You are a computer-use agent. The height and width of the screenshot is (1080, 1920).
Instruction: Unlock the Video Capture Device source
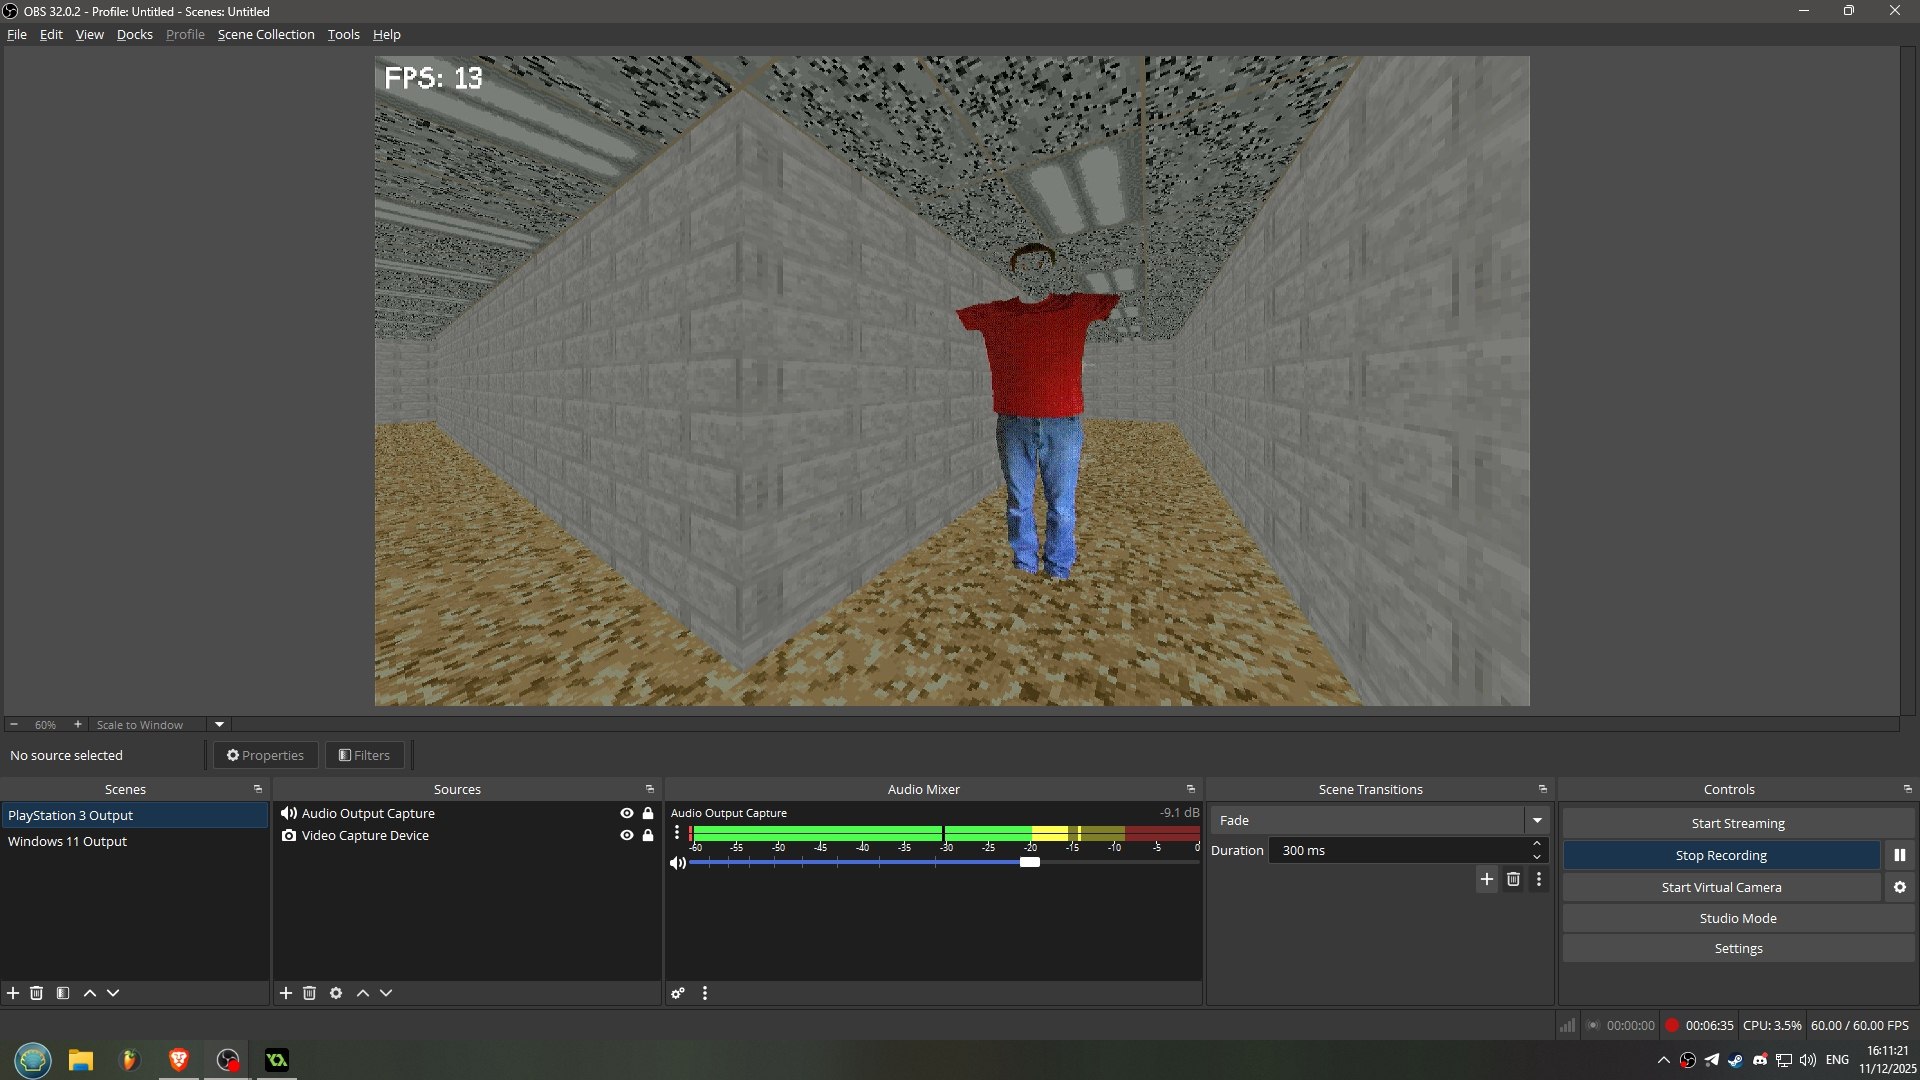[x=648, y=835]
